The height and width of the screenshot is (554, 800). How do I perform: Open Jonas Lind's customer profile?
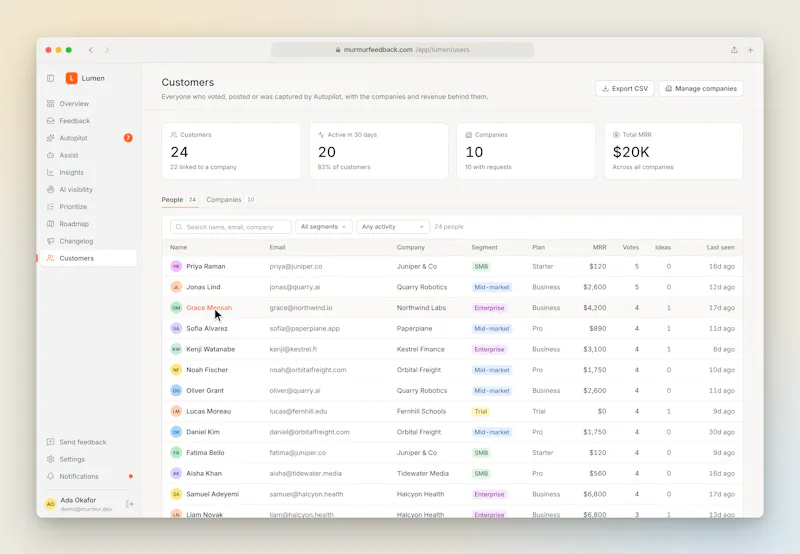tap(203, 287)
